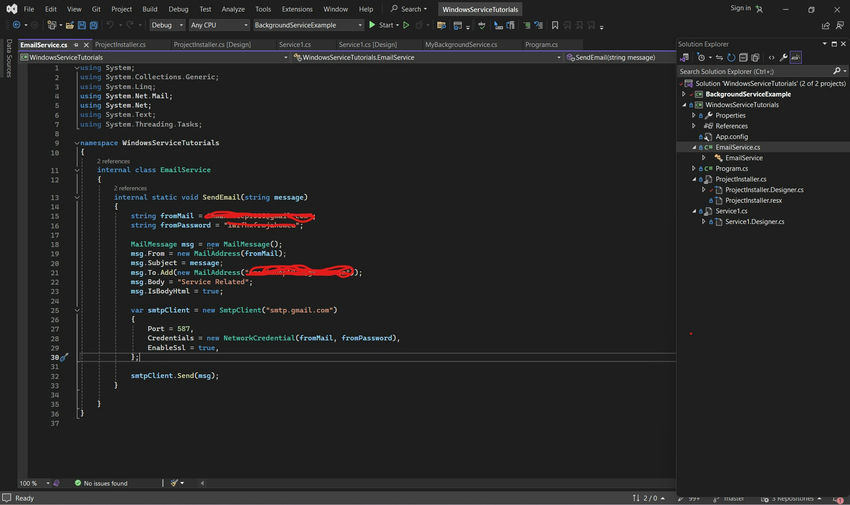Image resolution: width=850 pixels, height=505 pixels.
Task: Toggle pin on the EmailService.cs tab
Action: pos(75,45)
